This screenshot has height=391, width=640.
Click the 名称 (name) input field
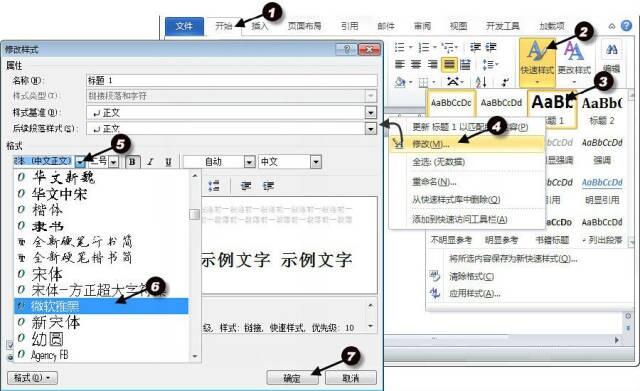point(232,80)
